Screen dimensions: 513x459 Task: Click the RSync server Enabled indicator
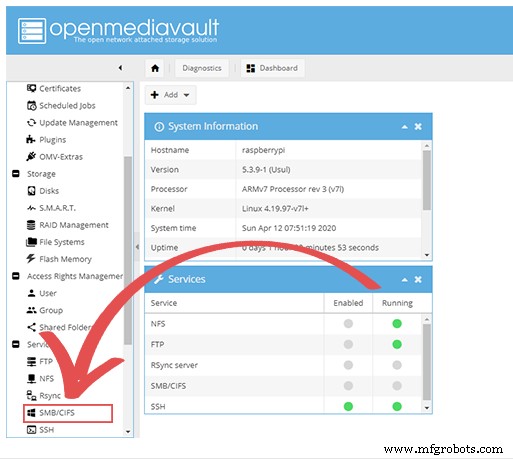point(348,365)
